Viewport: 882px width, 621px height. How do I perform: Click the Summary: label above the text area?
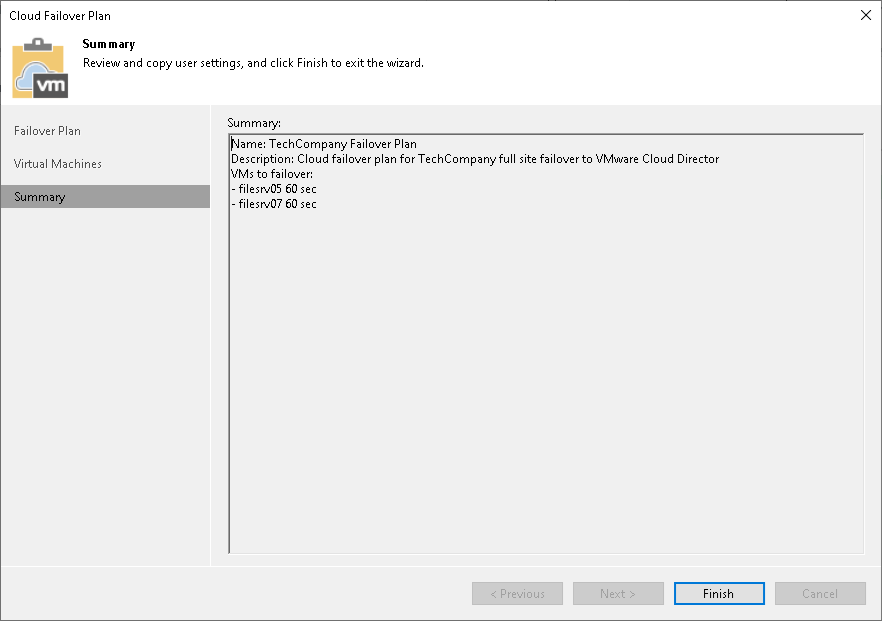point(251,122)
